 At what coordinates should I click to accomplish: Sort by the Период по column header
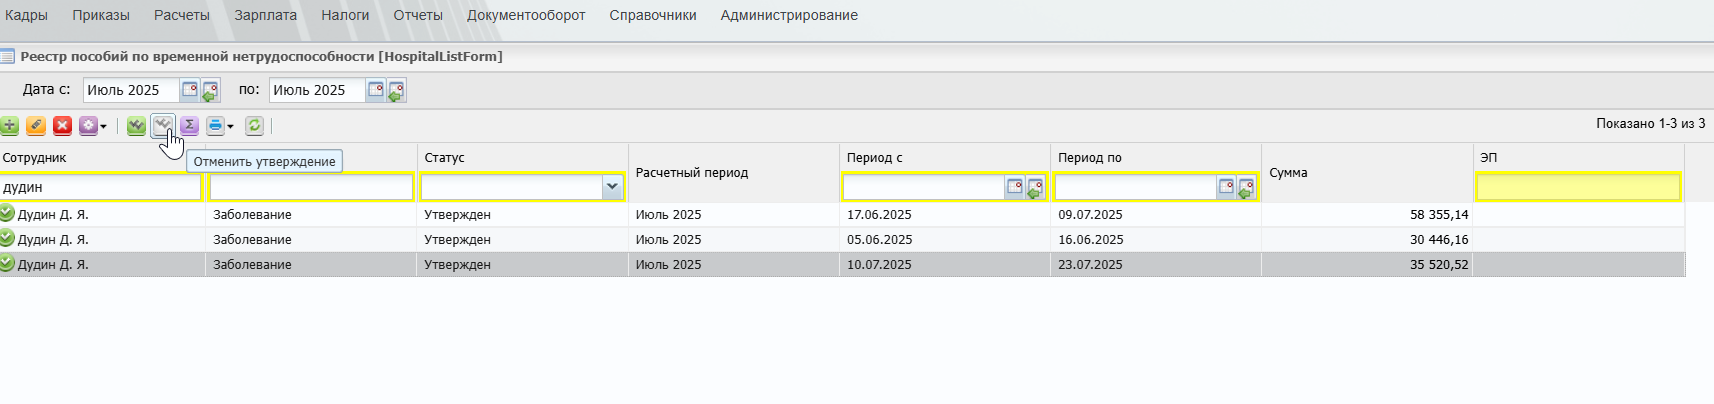click(x=1090, y=158)
